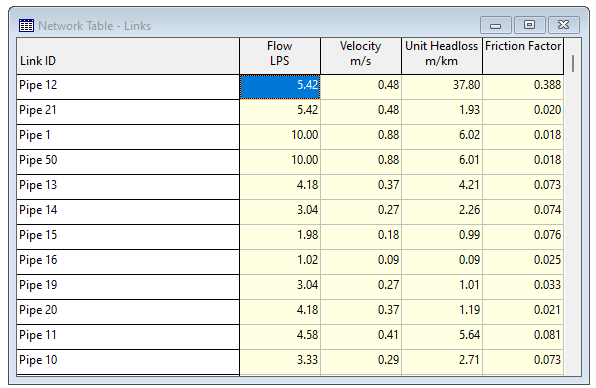Select the Unit Headloss column header
The height and width of the screenshot is (388, 596).
442,56
